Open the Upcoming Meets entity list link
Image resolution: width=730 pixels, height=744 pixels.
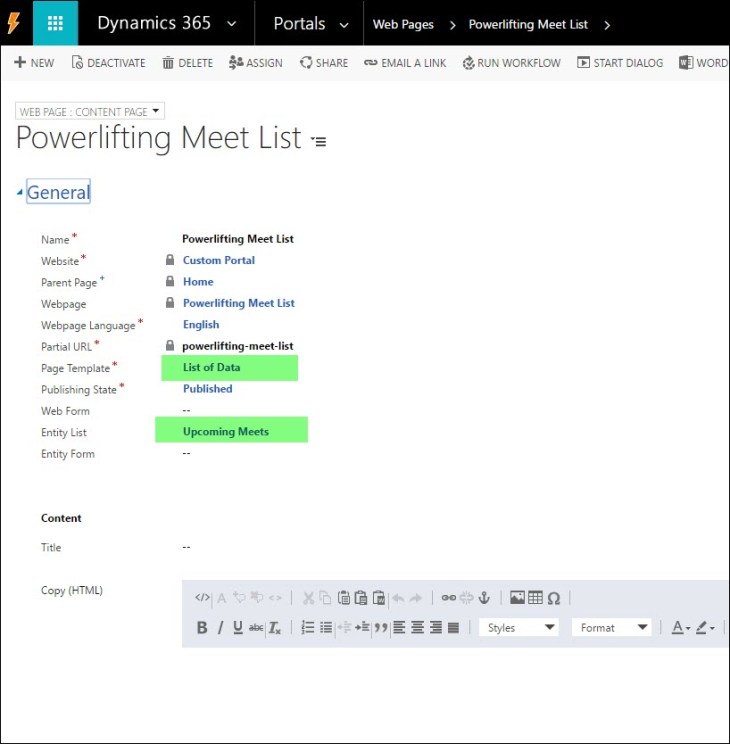225,431
